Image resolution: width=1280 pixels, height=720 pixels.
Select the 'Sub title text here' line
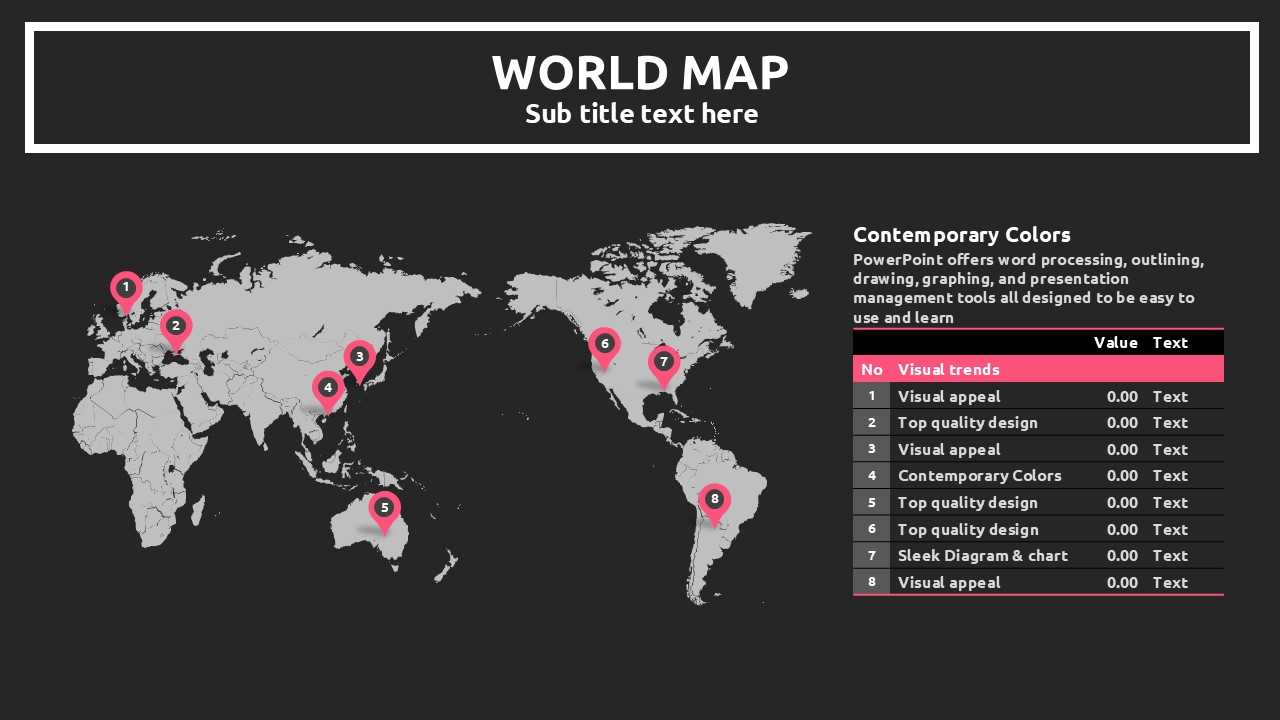pyautogui.click(x=641, y=114)
